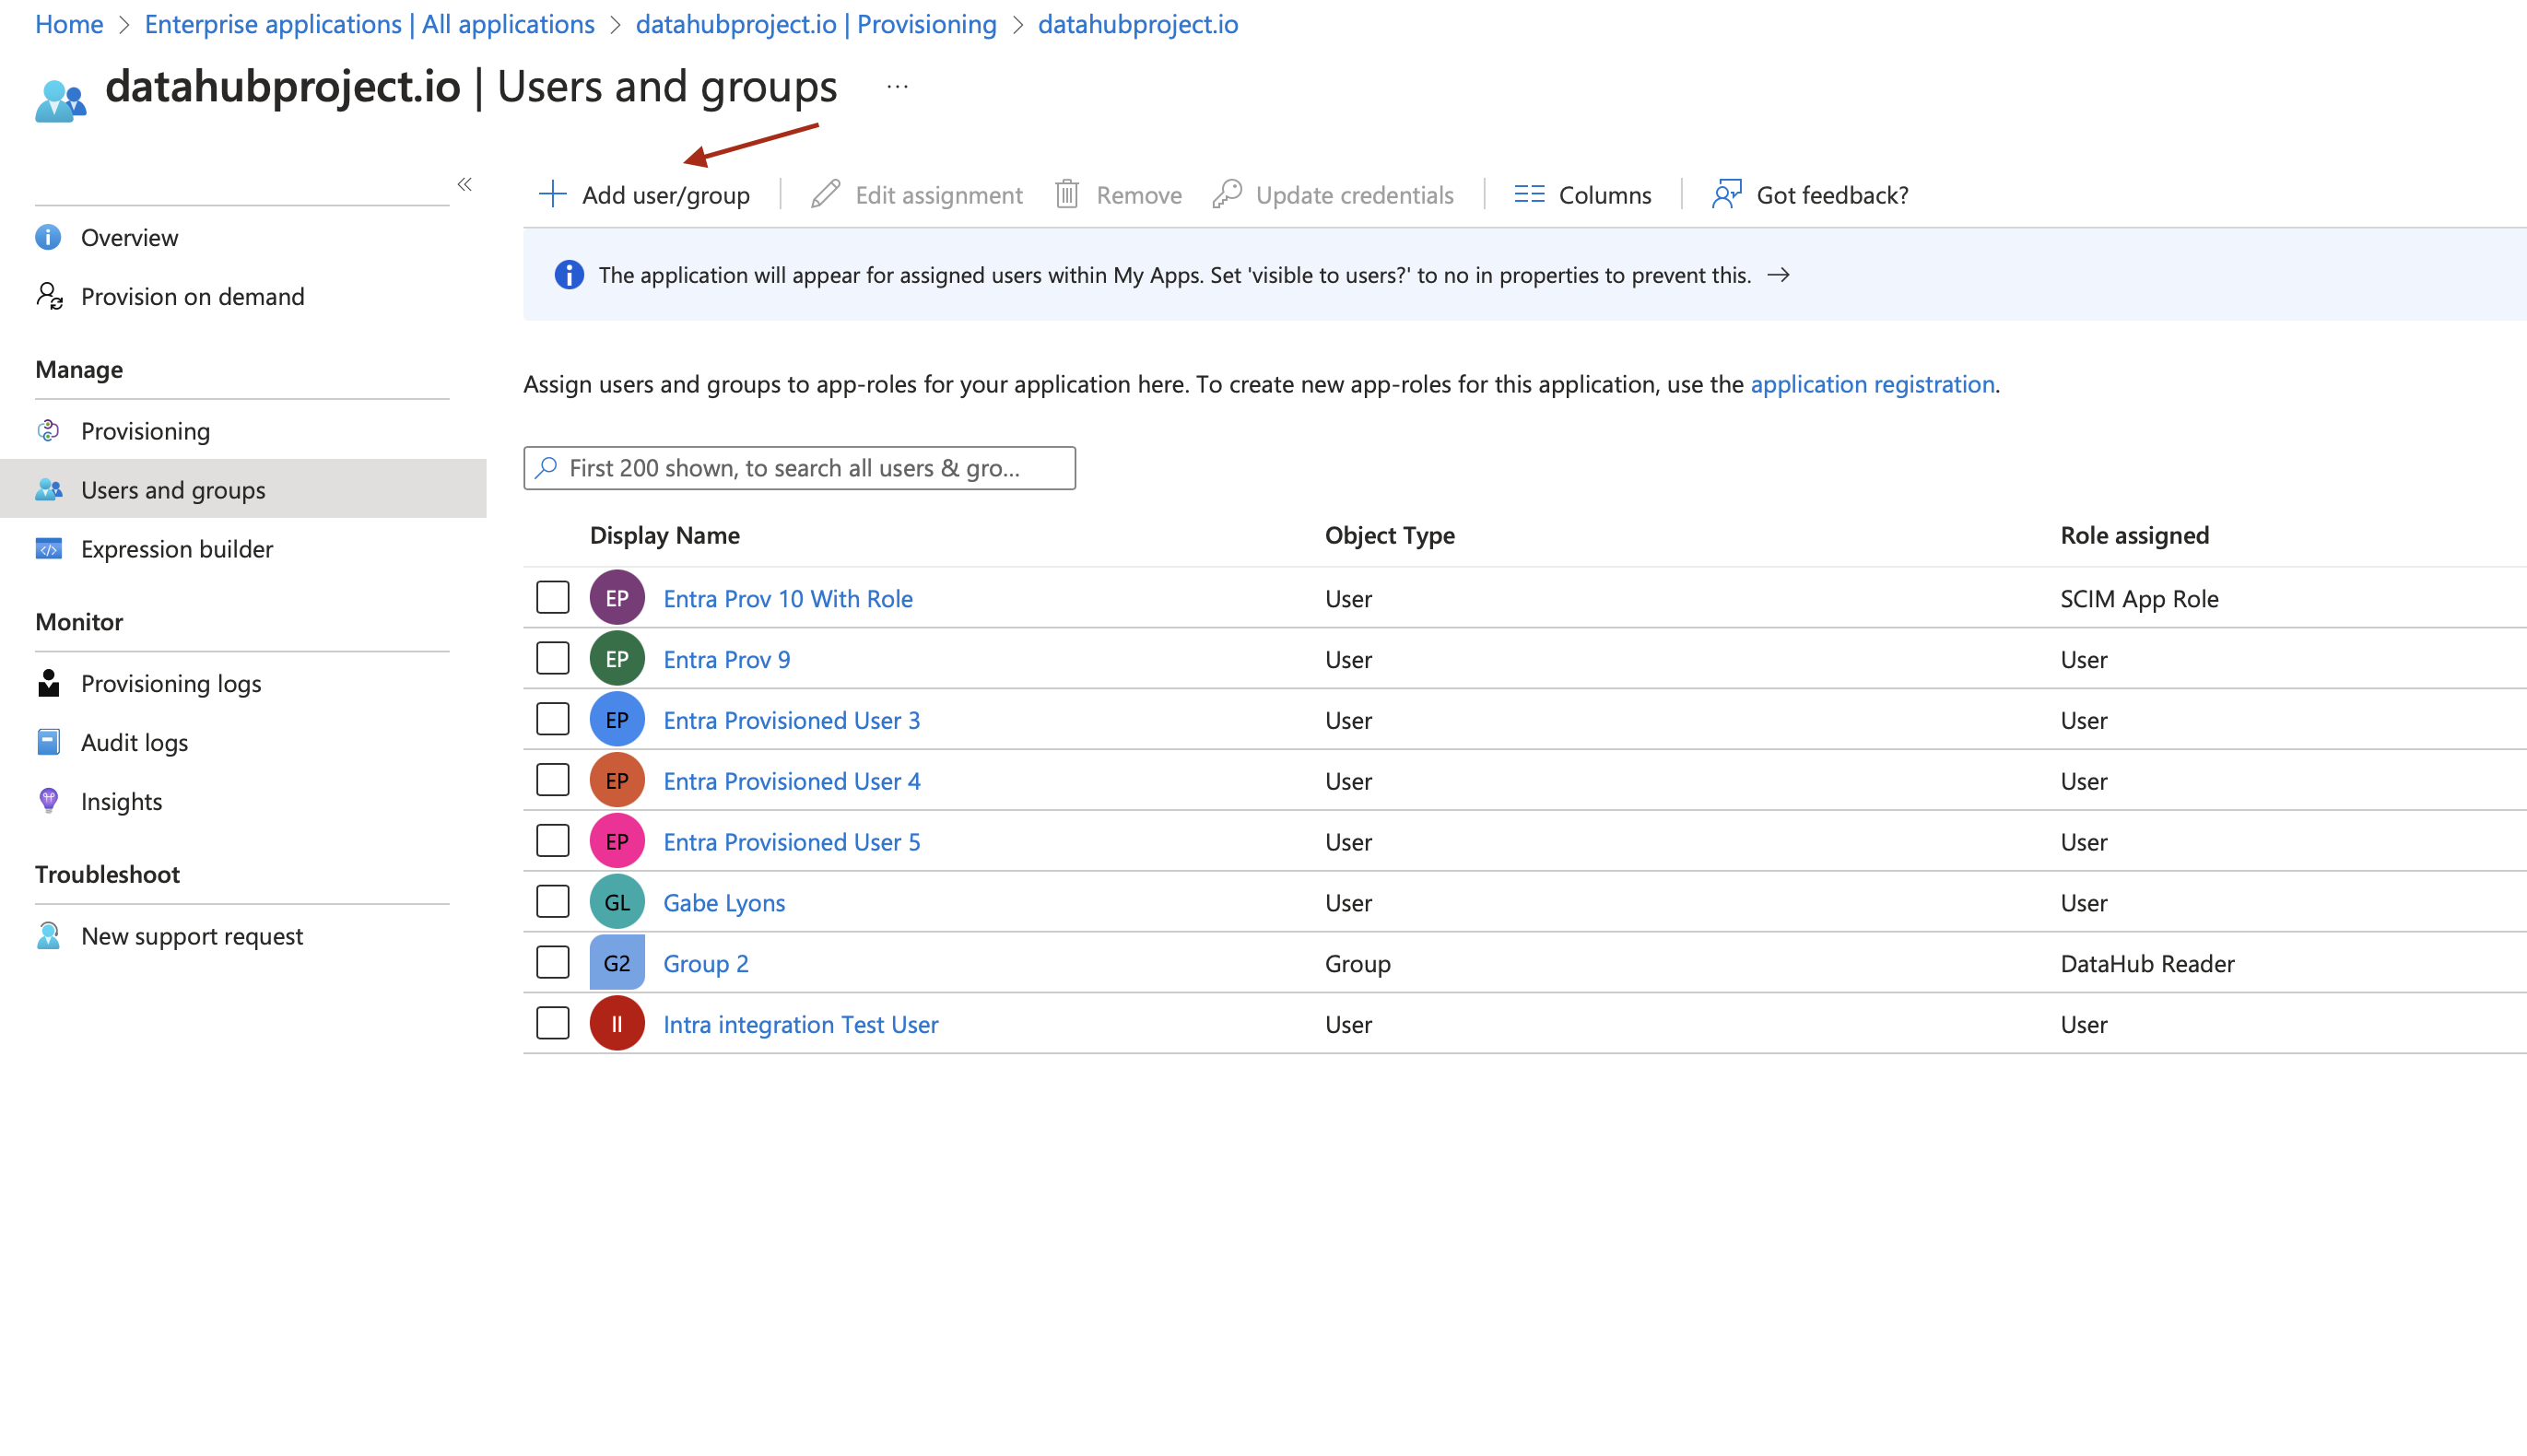Navigate to Enterprise applications breadcrumb
The height and width of the screenshot is (1456, 2527).
pyautogui.click(x=369, y=24)
